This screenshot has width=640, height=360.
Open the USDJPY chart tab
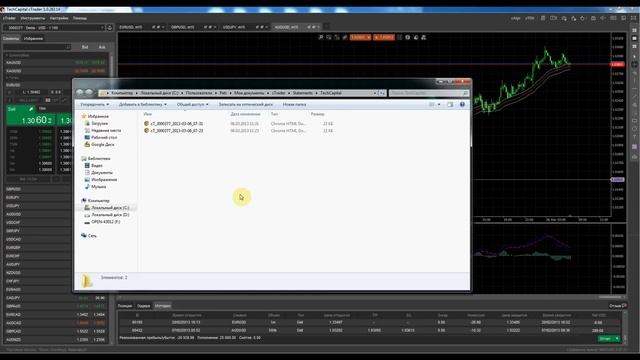pos(234,27)
